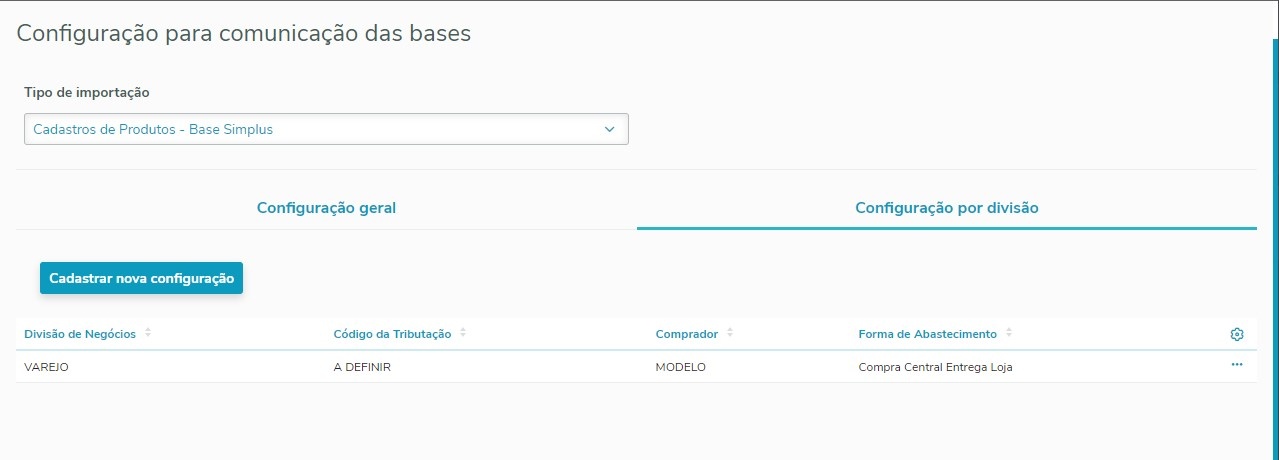Expand the Tipo de importação dropdown chevron
Image resolution: width=1279 pixels, height=460 pixels.
point(610,129)
